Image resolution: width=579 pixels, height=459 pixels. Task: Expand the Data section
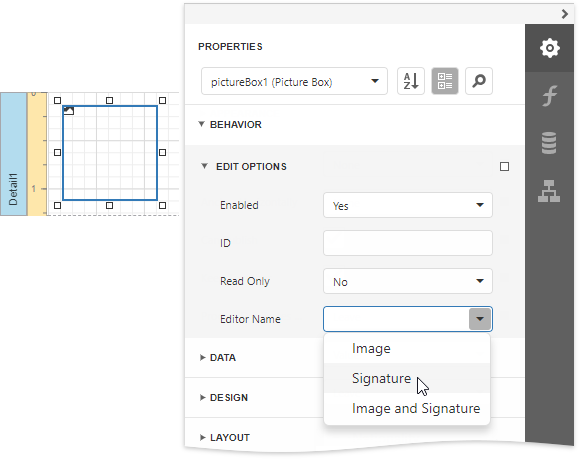pyautogui.click(x=202, y=357)
